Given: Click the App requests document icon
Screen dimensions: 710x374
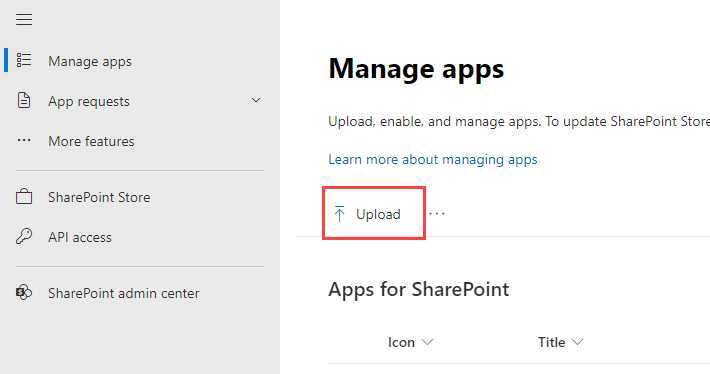Looking at the screenshot, I should click(24, 101).
